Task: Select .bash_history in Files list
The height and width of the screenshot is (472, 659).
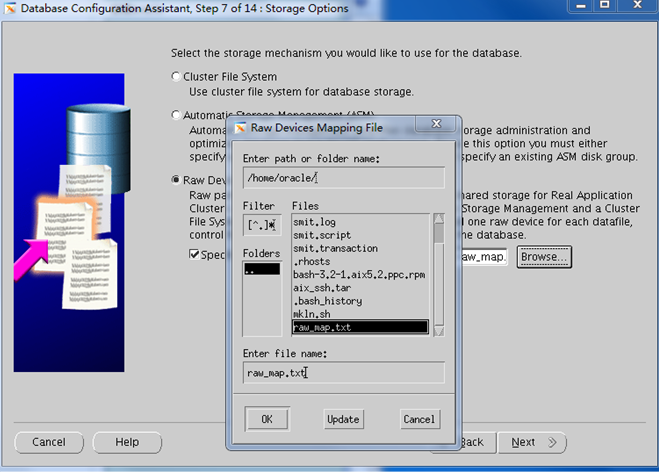Action: point(360,301)
